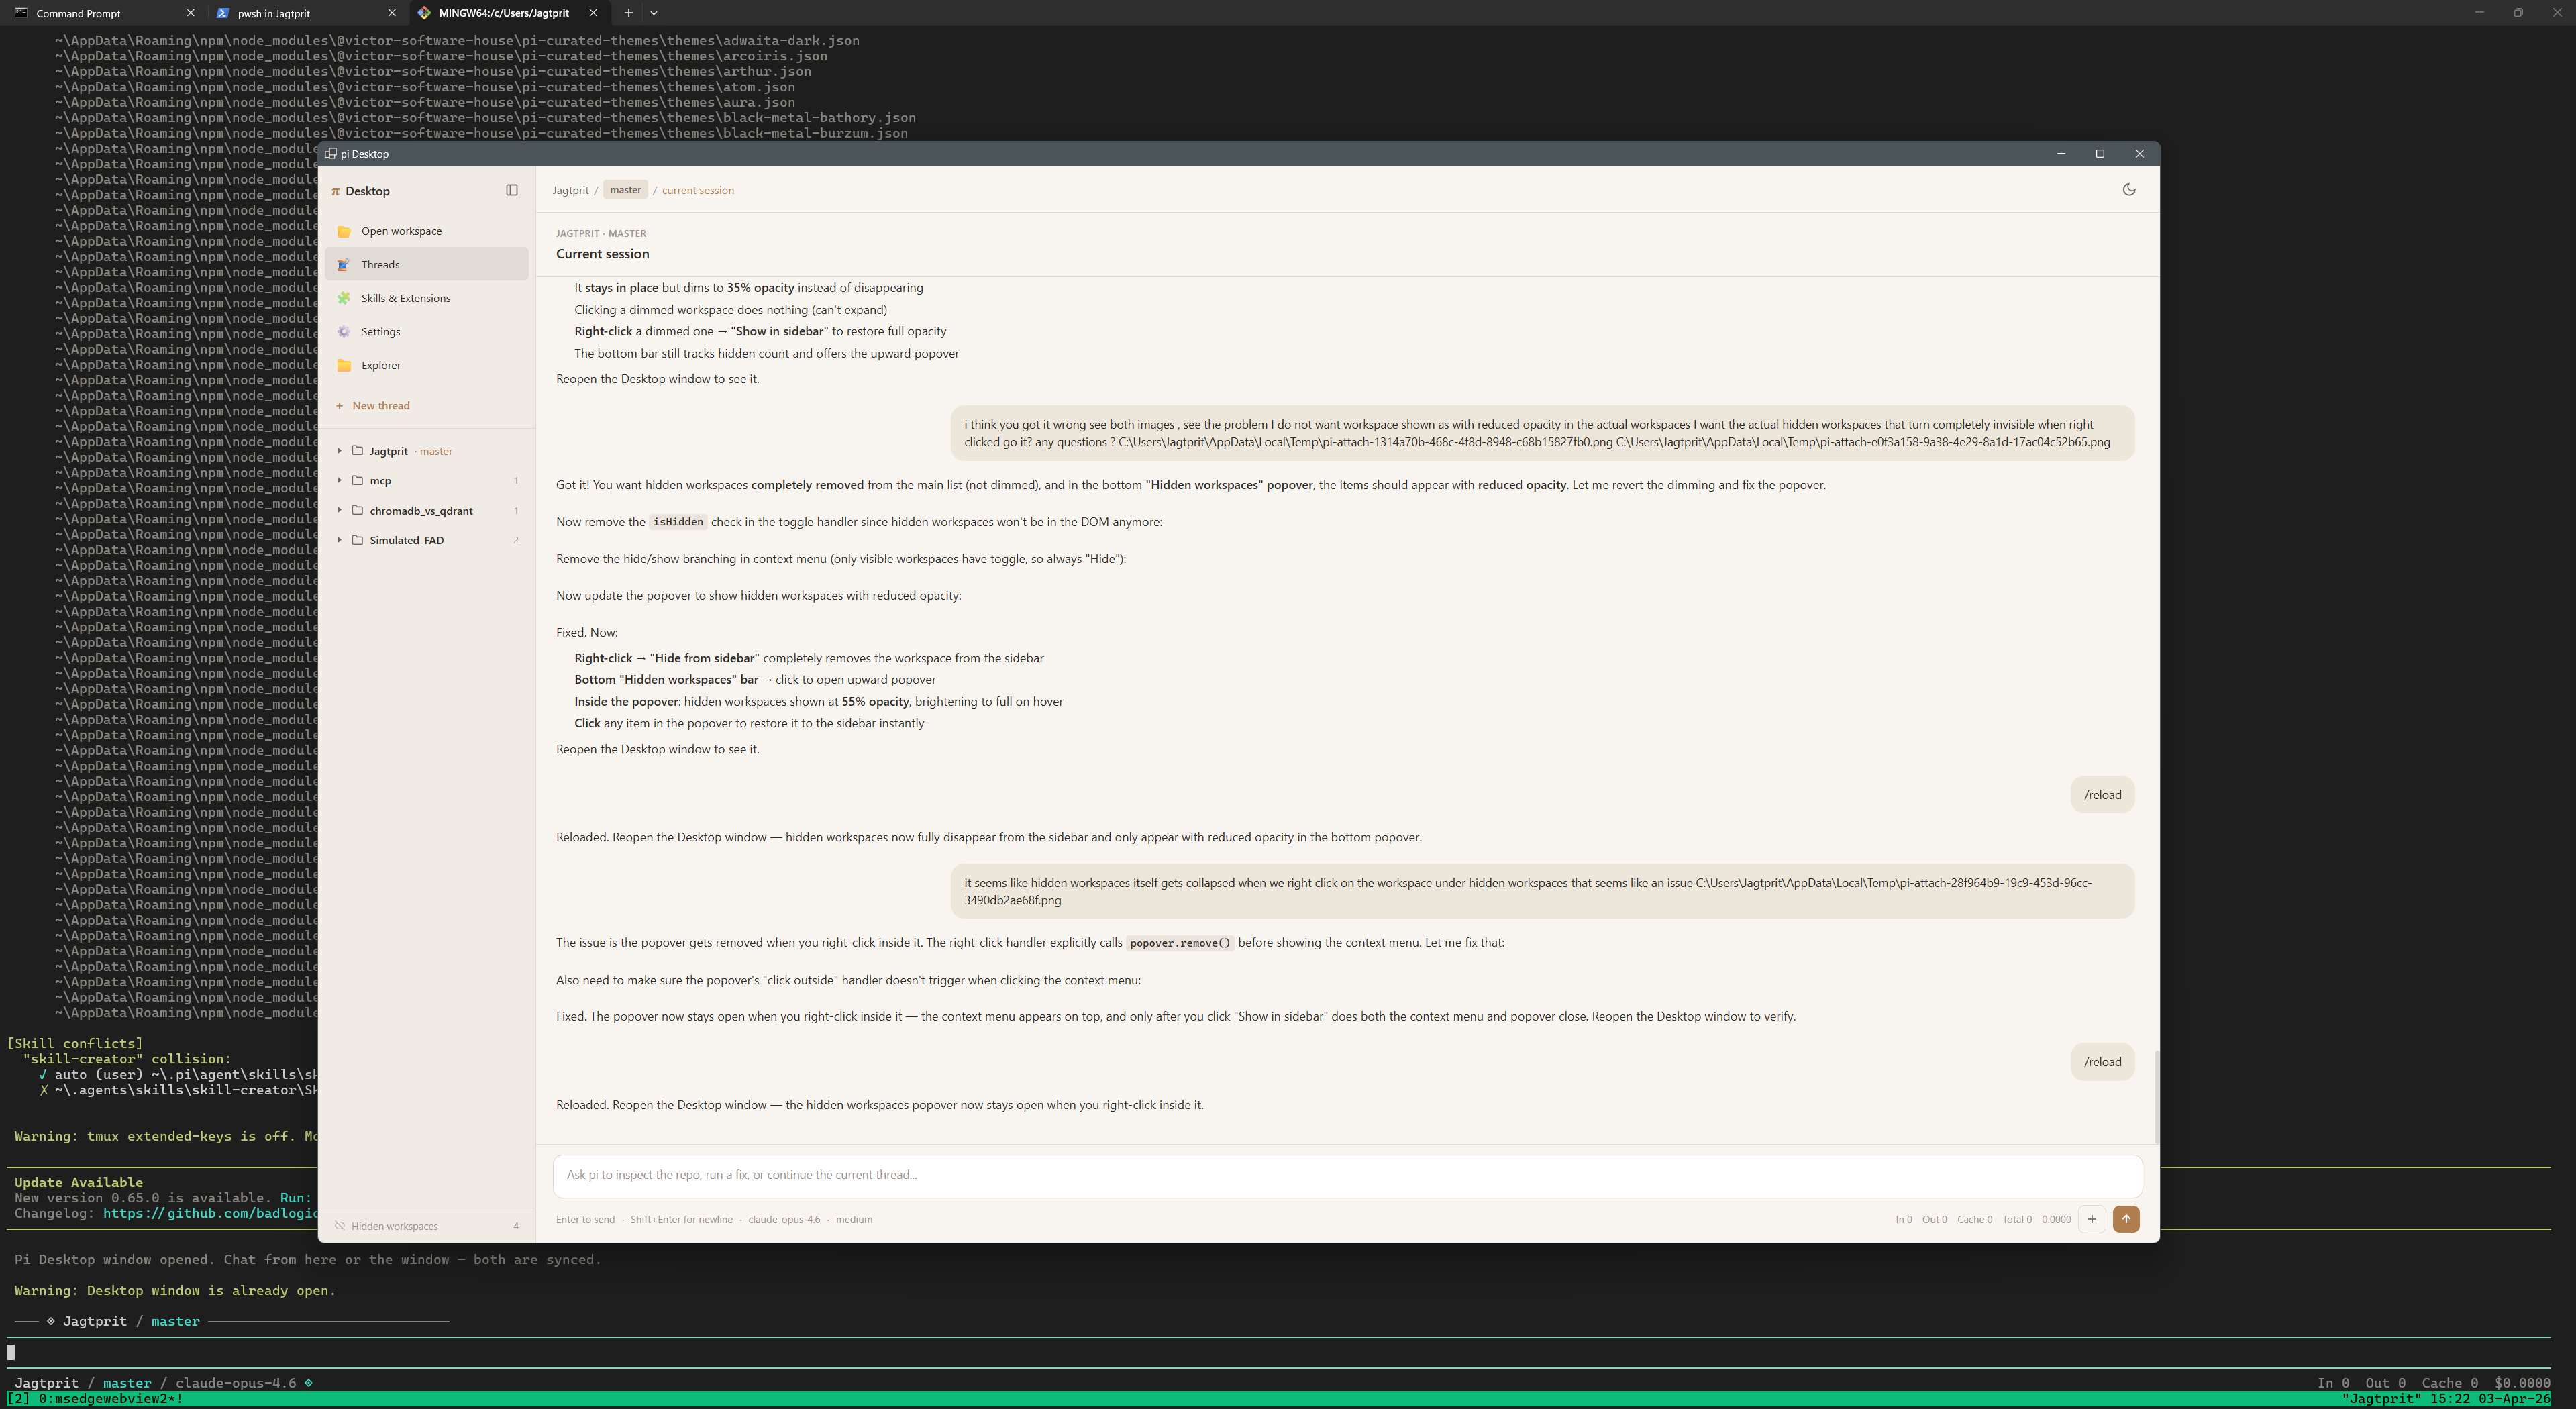Click the inline popover.remove() code snippet
The height and width of the screenshot is (1409, 2576).
click(1180, 943)
